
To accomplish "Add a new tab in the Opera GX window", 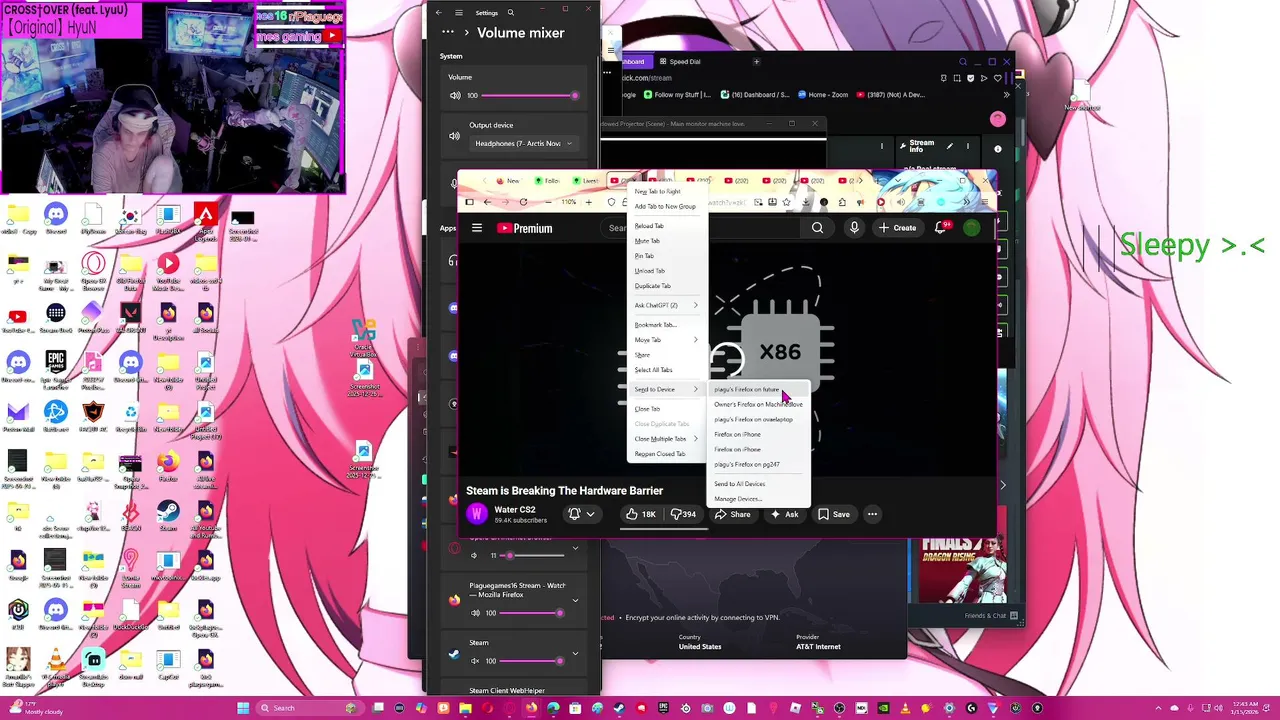I will point(757,62).
